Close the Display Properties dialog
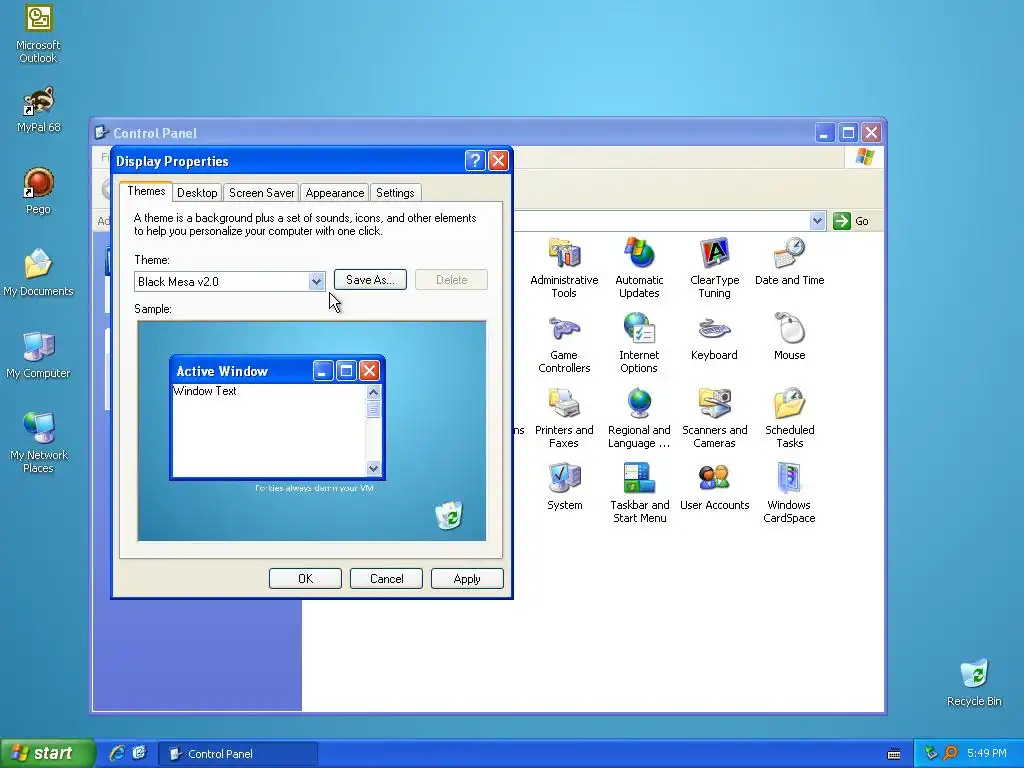 coord(498,161)
